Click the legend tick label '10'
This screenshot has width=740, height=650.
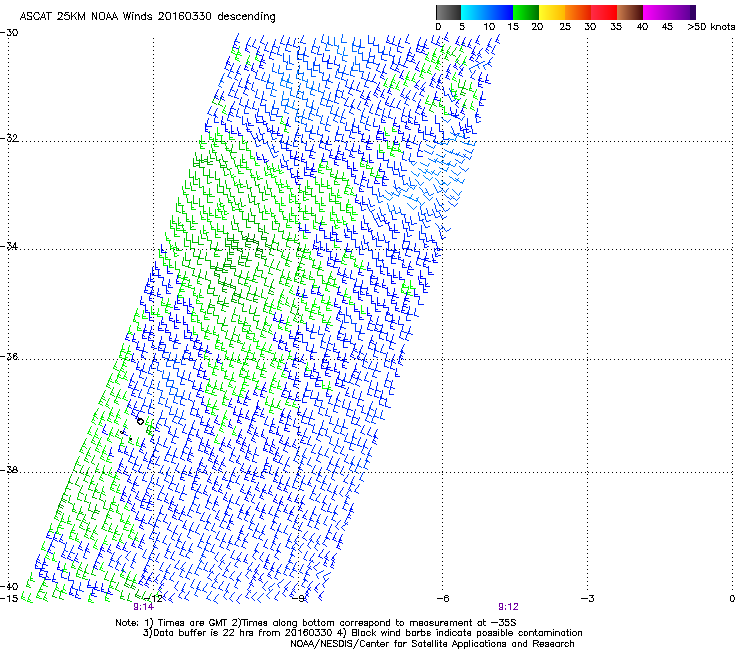[489, 27]
